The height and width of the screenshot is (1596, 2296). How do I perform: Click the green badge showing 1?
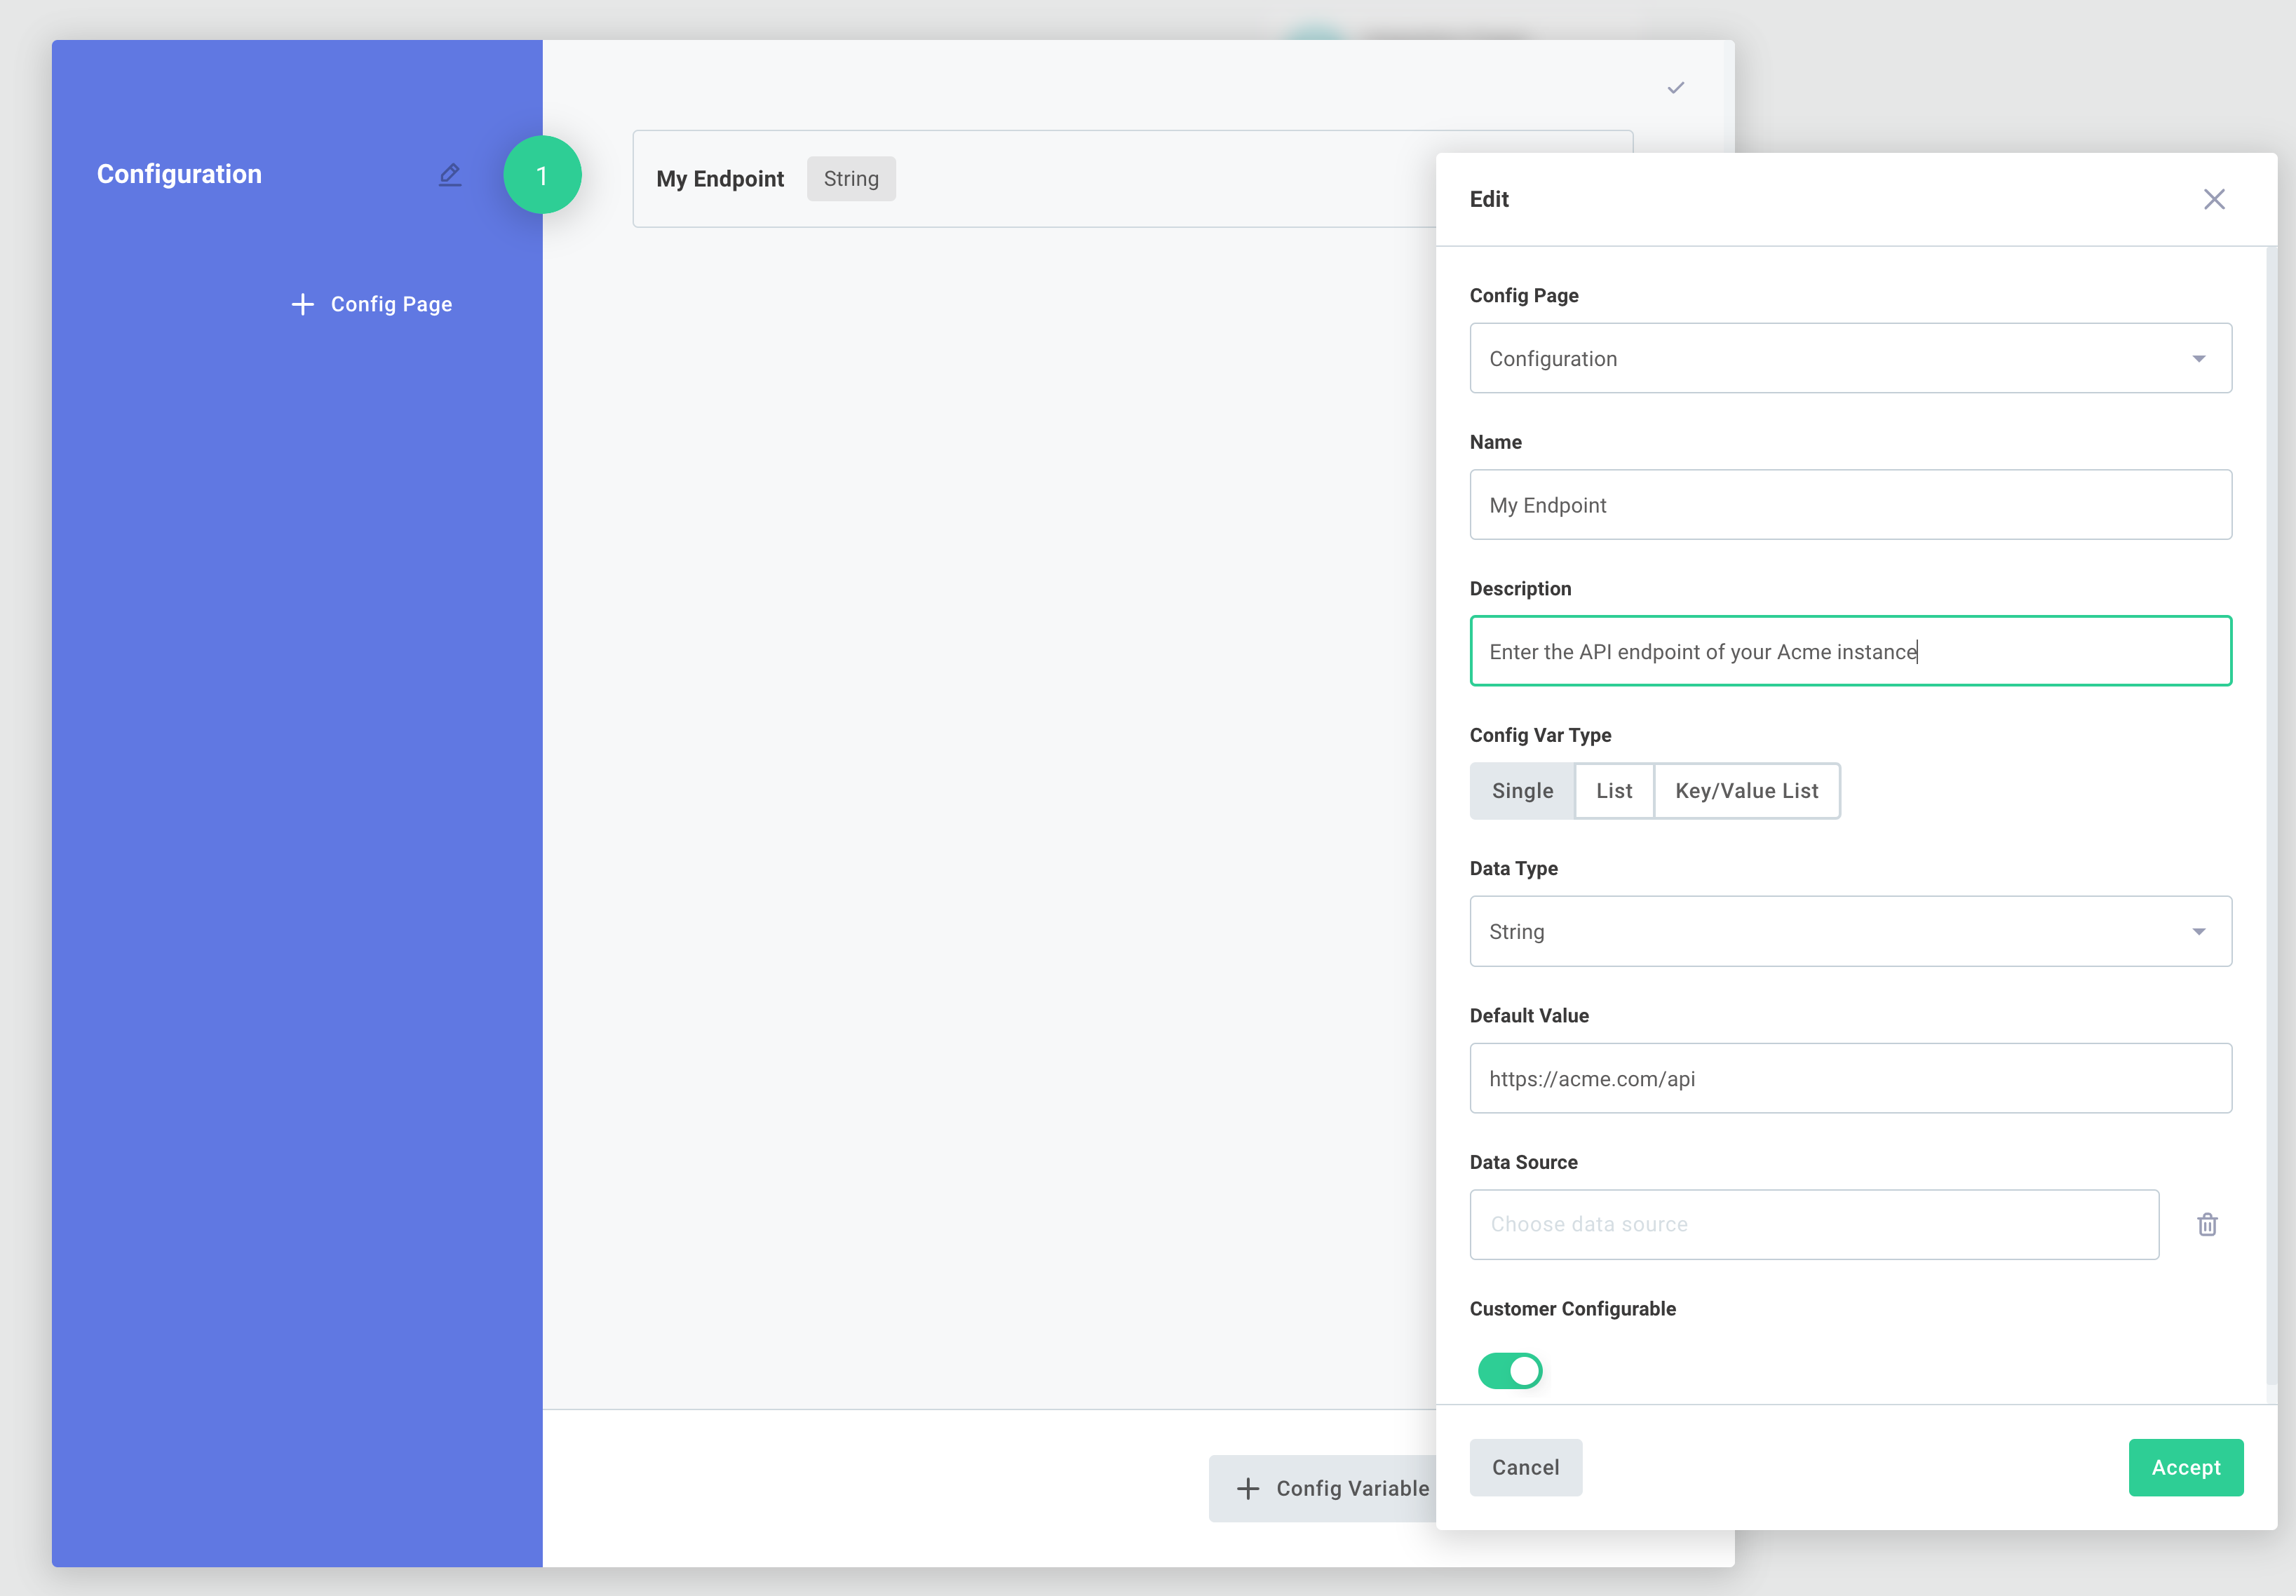(542, 174)
